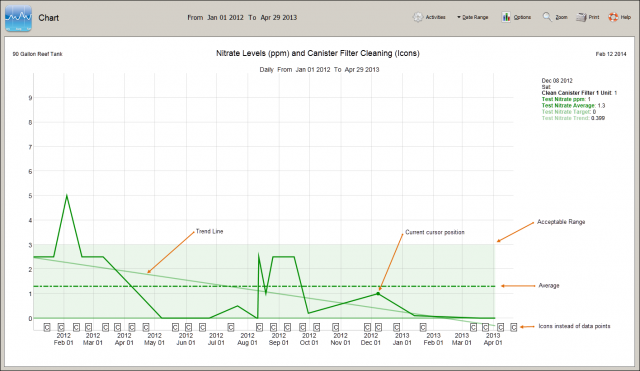Click the 'Feb 12 2014' date stamp
This screenshot has height=371, width=640.
point(611,54)
